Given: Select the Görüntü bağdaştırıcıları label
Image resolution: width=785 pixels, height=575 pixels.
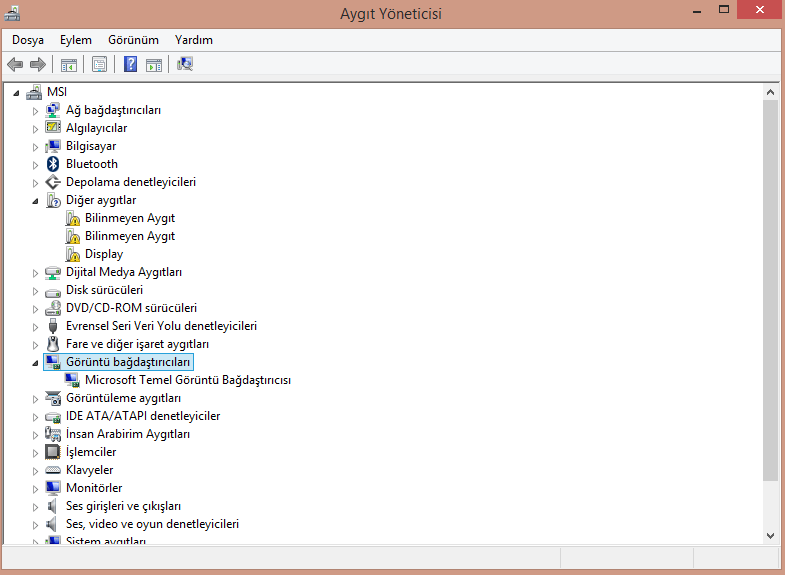Looking at the screenshot, I should point(128,362).
